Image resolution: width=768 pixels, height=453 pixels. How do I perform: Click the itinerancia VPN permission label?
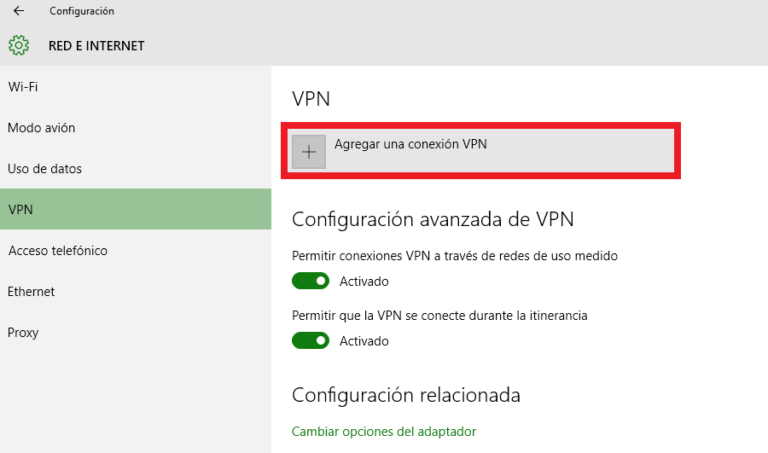(439, 316)
